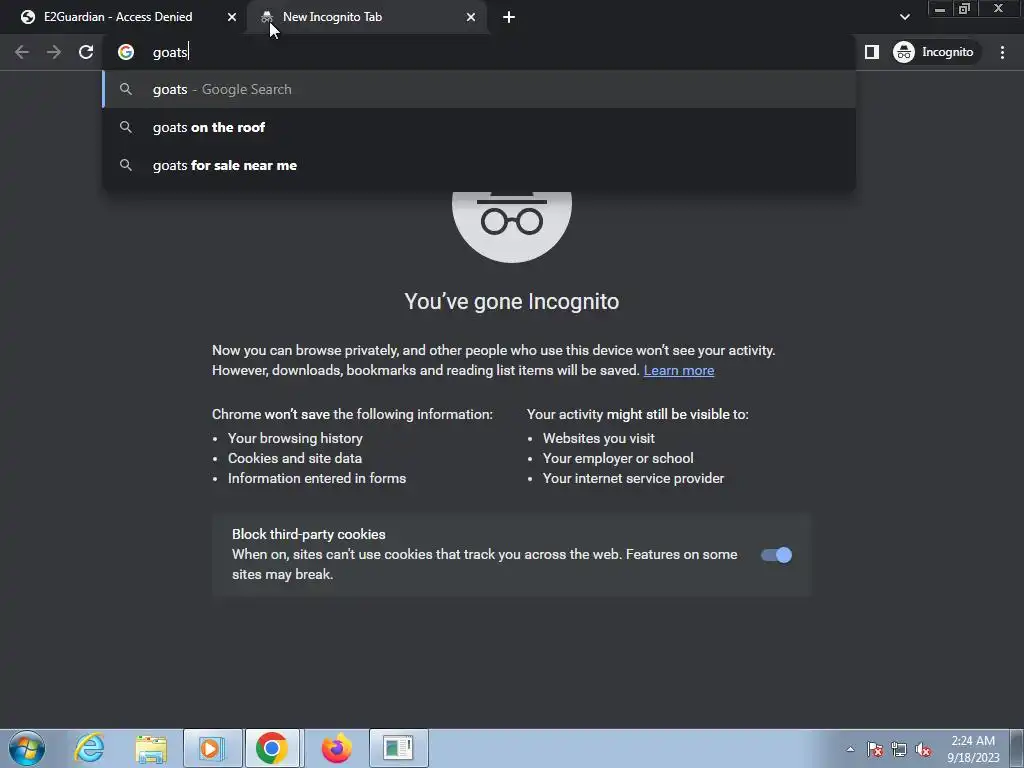The image size is (1024, 768).
Task: Click the 'Your browsing history' bullet
Action: point(295,438)
